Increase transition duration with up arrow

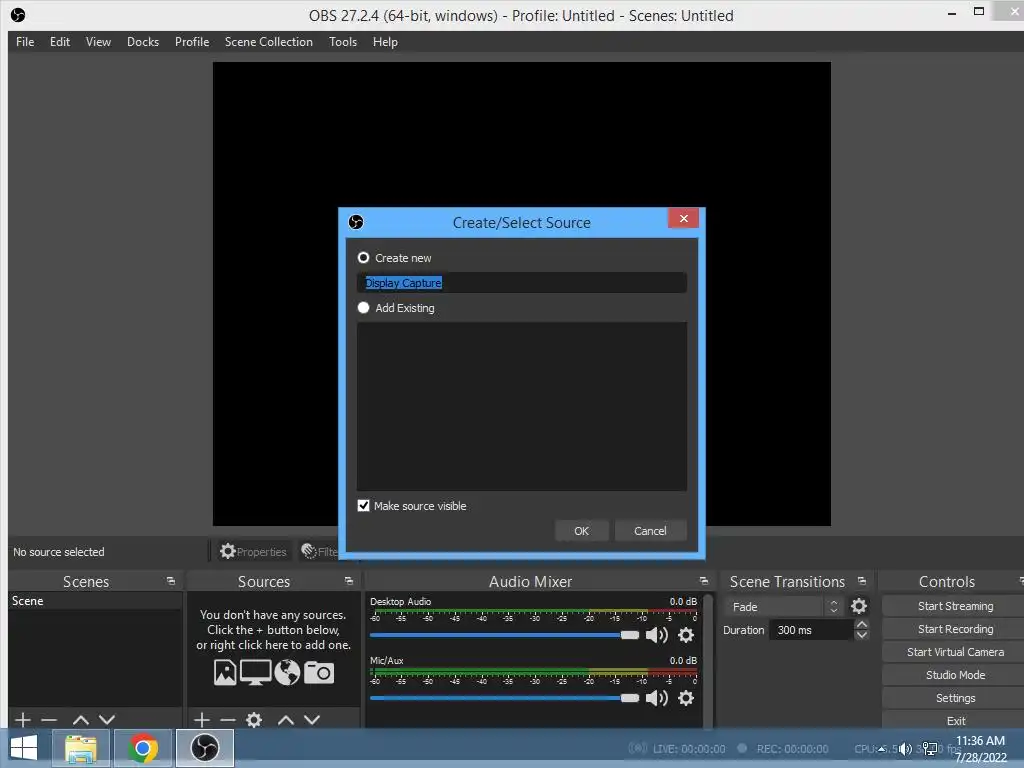(862, 625)
